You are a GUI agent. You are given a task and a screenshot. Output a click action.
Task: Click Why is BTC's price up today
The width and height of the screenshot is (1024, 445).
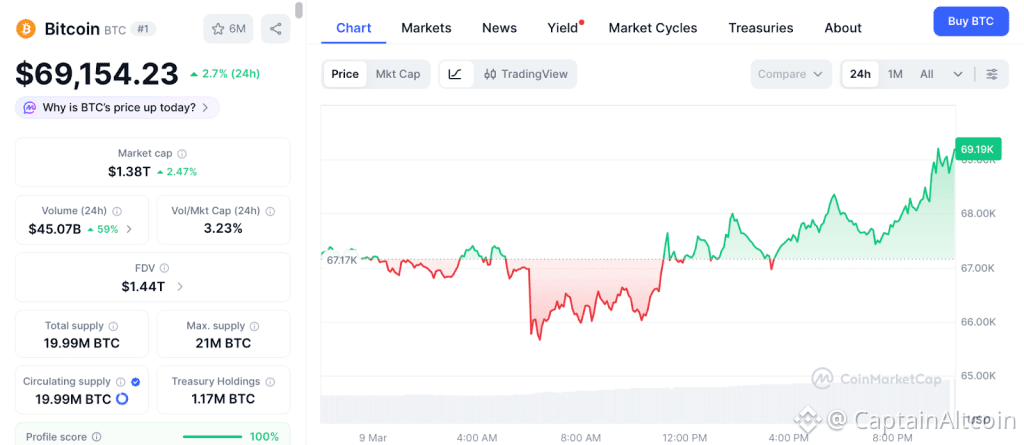(117, 107)
